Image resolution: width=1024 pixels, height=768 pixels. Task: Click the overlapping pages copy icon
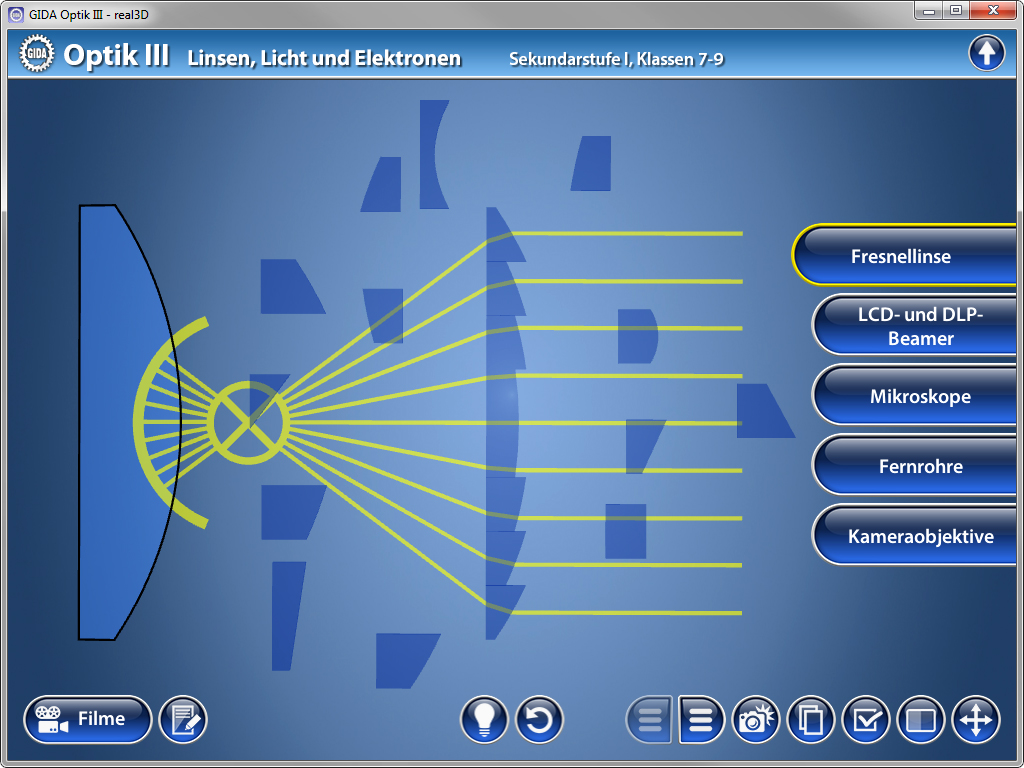point(810,719)
